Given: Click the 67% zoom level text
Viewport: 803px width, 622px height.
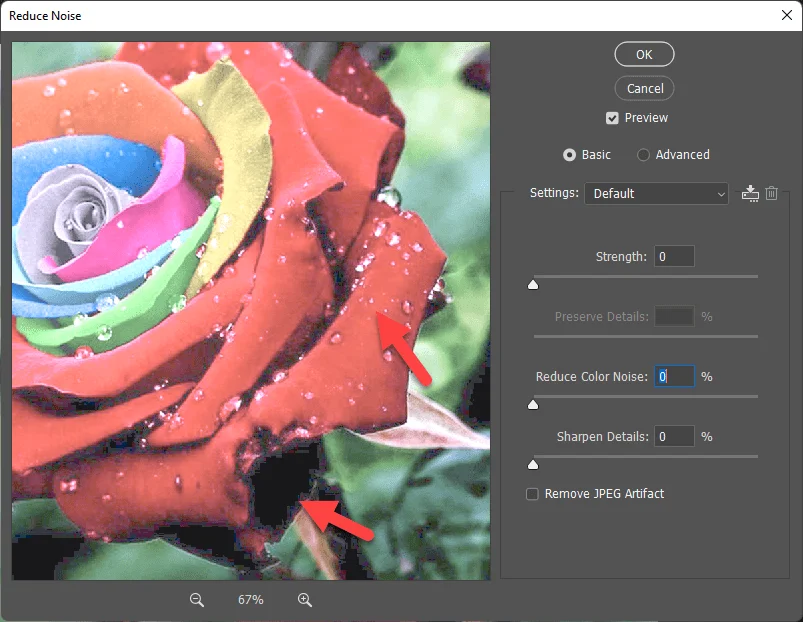Looking at the screenshot, I should (x=250, y=600).
